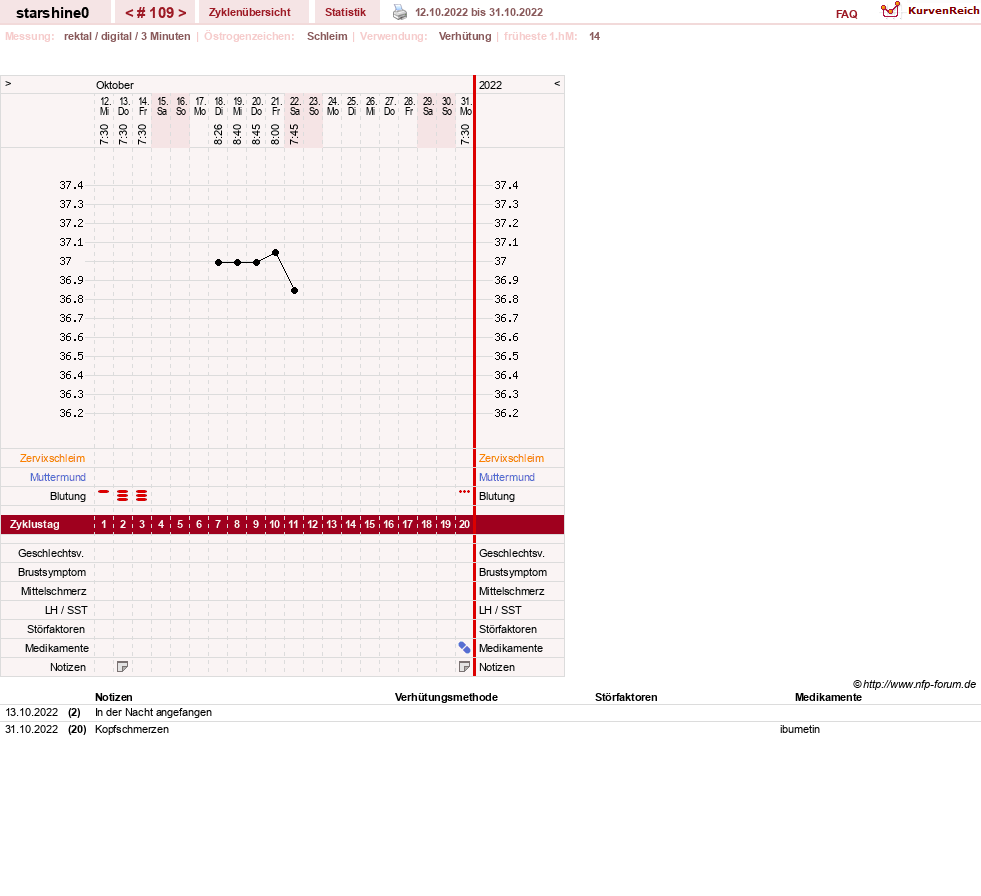The image size is (981, 896).
Task: Click the right Zervixschleim label
Action: pos(511,458)
